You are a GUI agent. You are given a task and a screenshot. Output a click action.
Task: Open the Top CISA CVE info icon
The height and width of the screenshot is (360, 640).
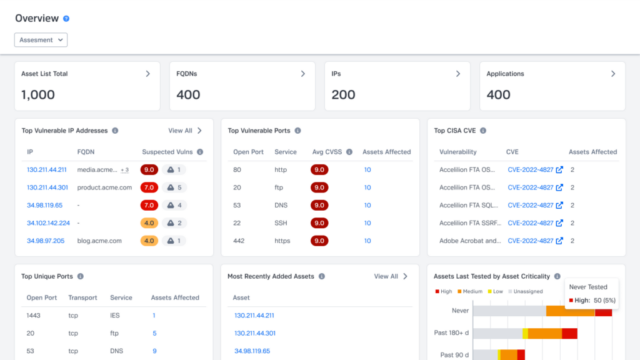483,131
